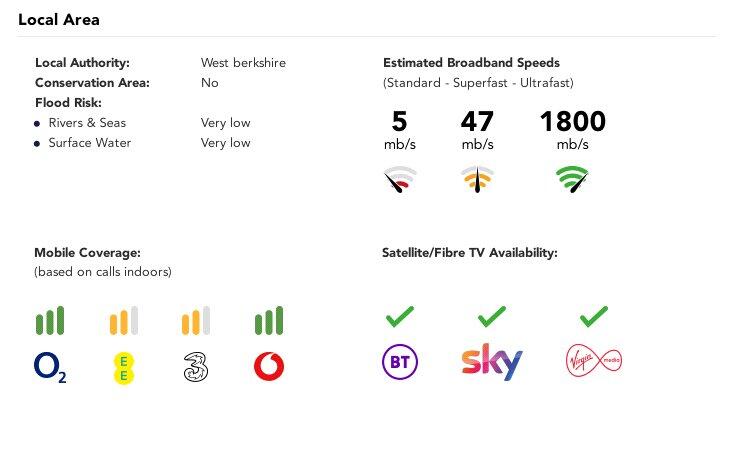Click the West berkshire local authority value
The width and height of the screenshot is (733, 451).
coord(243,63)
